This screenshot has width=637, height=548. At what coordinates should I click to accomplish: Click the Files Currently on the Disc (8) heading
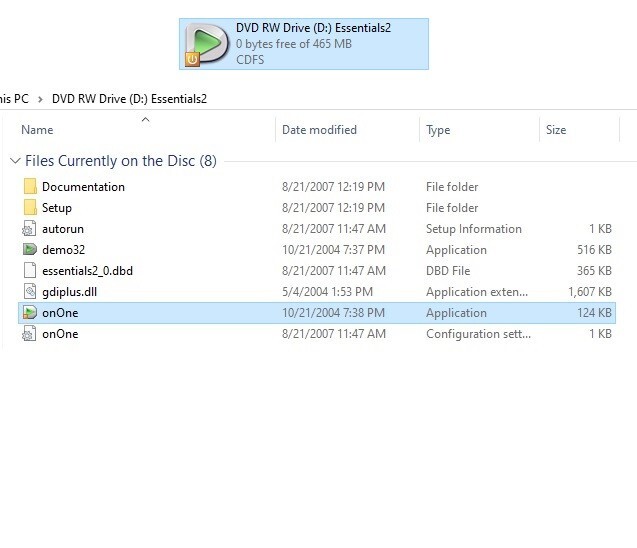[x=121, y=161]
